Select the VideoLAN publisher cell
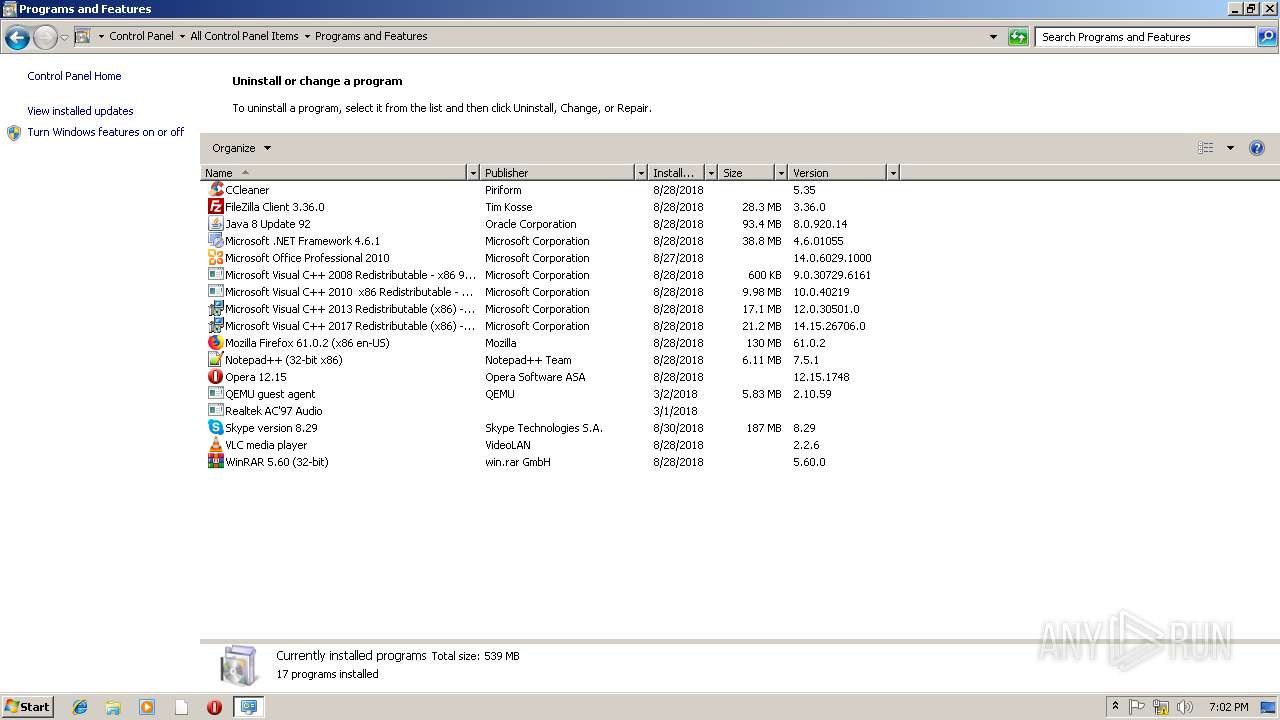The image size is (1280, 720). click(508, 445)
